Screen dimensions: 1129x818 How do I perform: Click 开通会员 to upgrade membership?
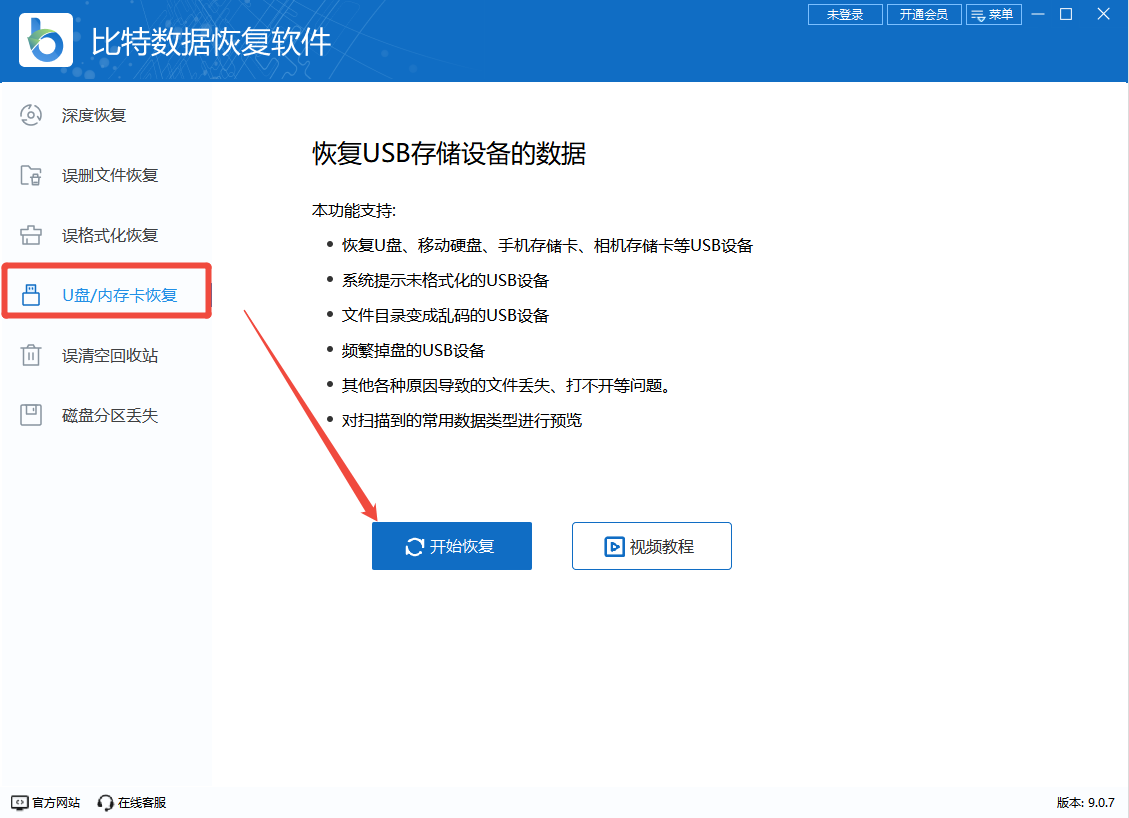coord(924,14)
